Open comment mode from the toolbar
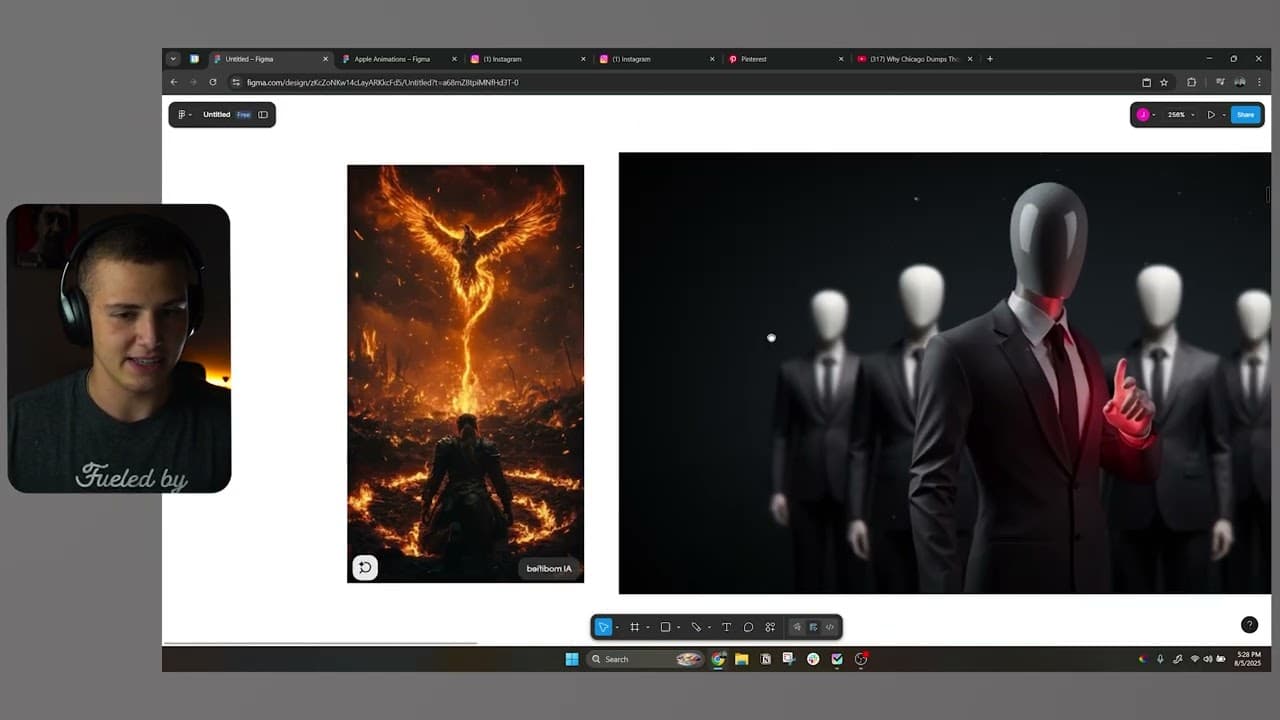Viewport: 1280px width, 720px height. [x=748, y=627]
